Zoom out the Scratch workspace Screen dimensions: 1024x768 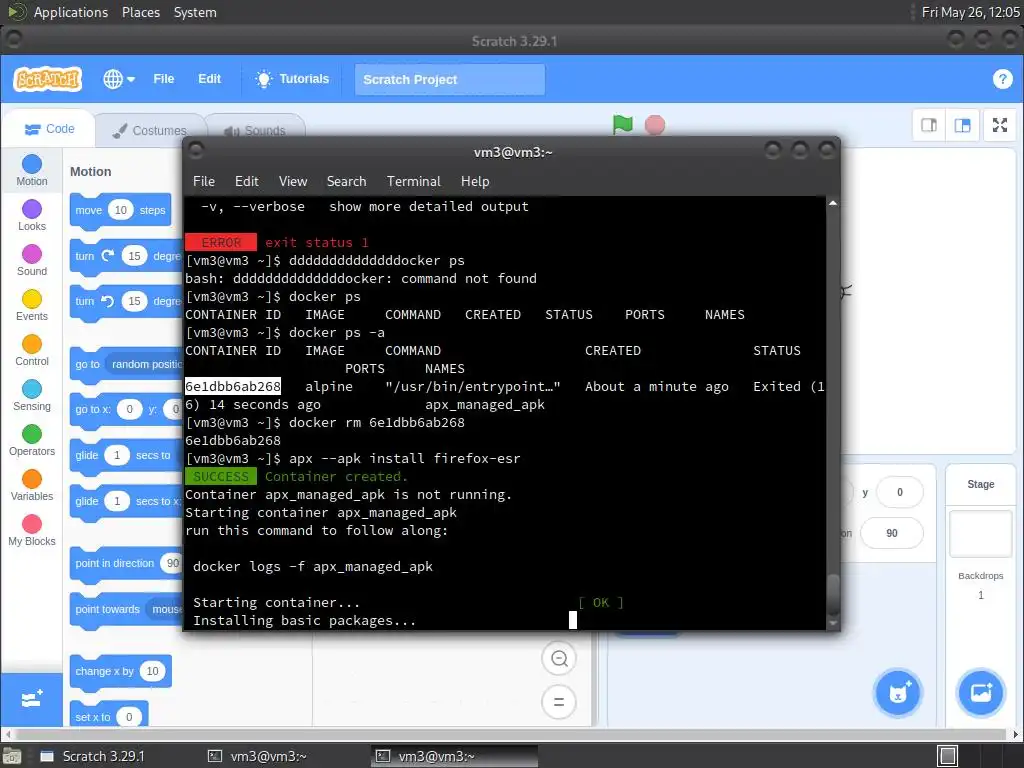point(559,658)
